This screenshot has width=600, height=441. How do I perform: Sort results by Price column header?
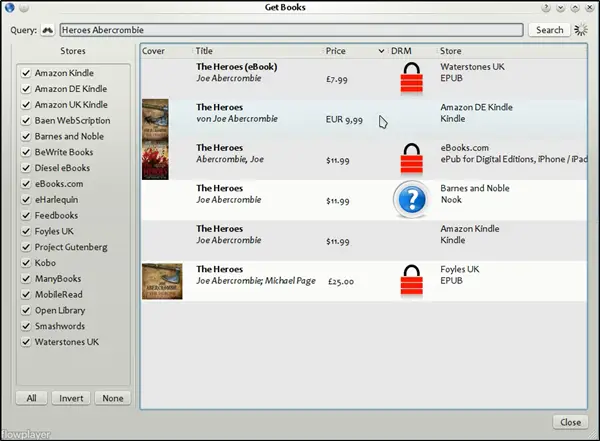click(x=336, y=51)
